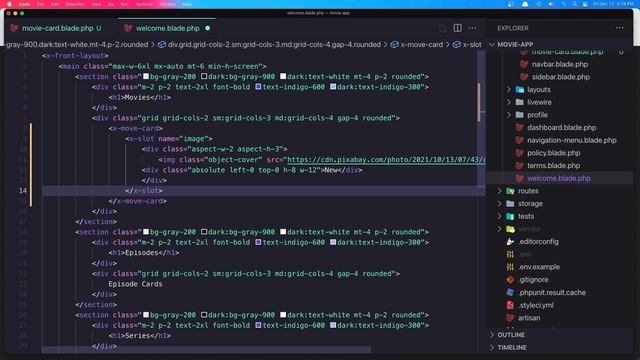This screenshot has width=640, height=360.
Task: Expand the vendor folder chevron
Action: click(500, 229)
